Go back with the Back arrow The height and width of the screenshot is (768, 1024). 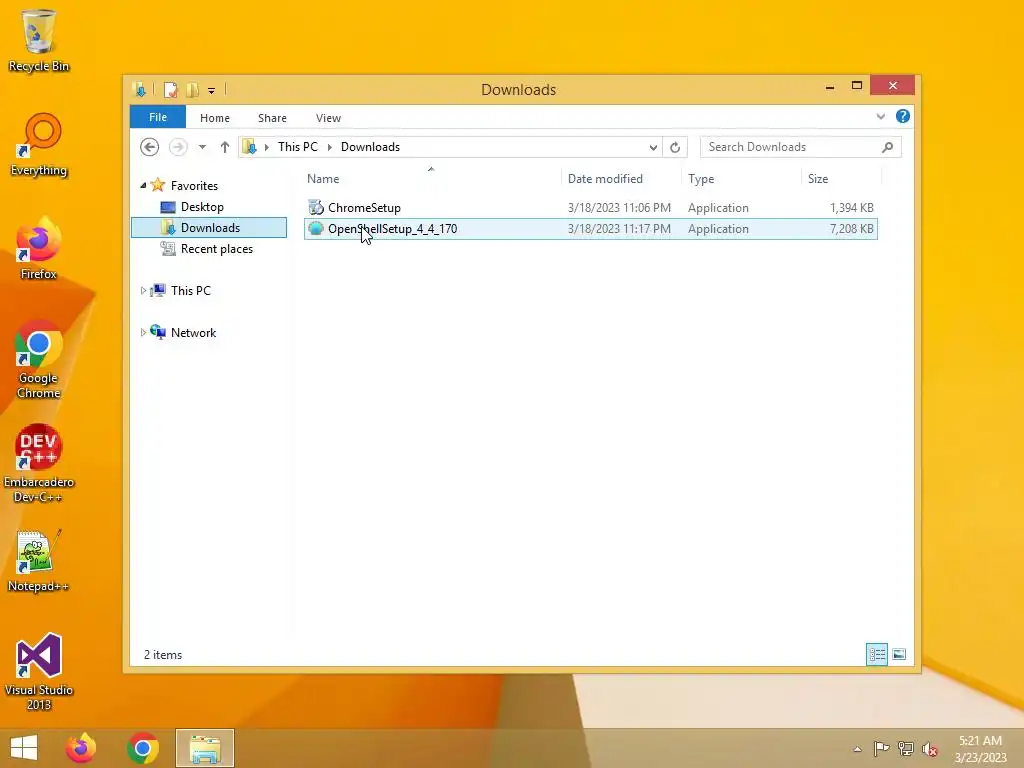pos(150,147)
